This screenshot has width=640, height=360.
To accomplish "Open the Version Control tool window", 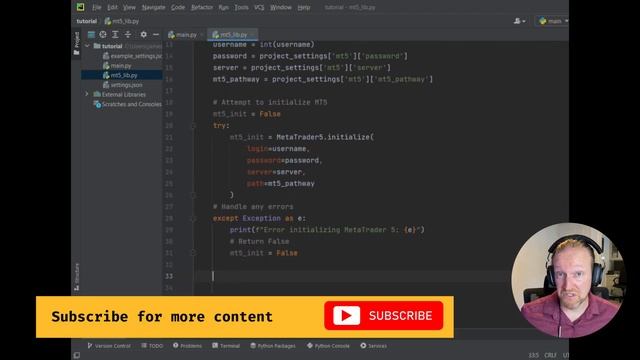I will click(109, 346).
